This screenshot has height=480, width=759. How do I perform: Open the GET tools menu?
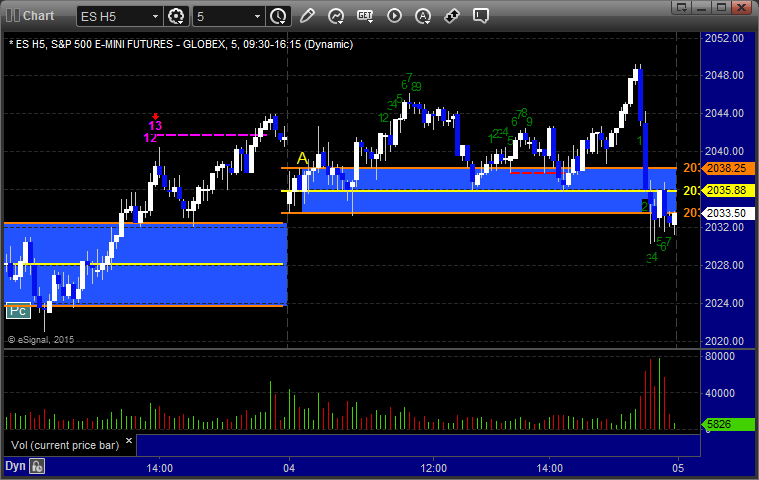365,16
